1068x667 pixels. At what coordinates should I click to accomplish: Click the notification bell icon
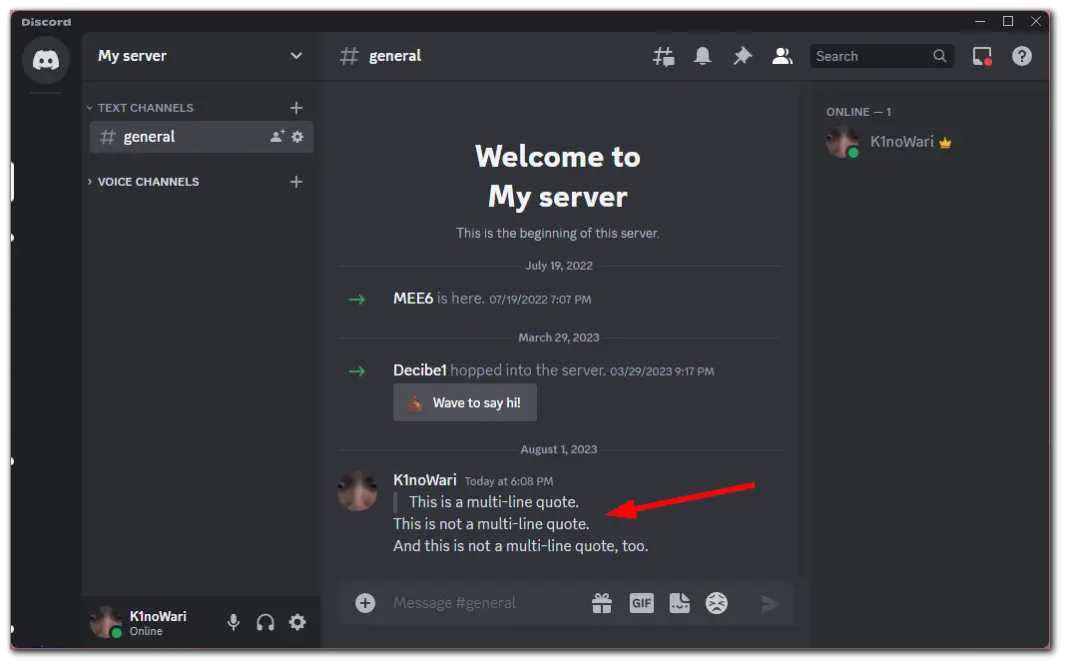702,56
